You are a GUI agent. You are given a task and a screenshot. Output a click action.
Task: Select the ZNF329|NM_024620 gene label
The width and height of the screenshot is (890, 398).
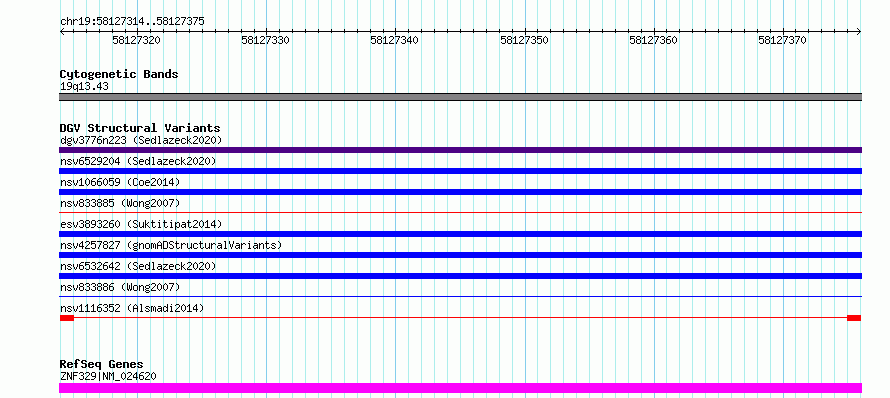[108, 376]
